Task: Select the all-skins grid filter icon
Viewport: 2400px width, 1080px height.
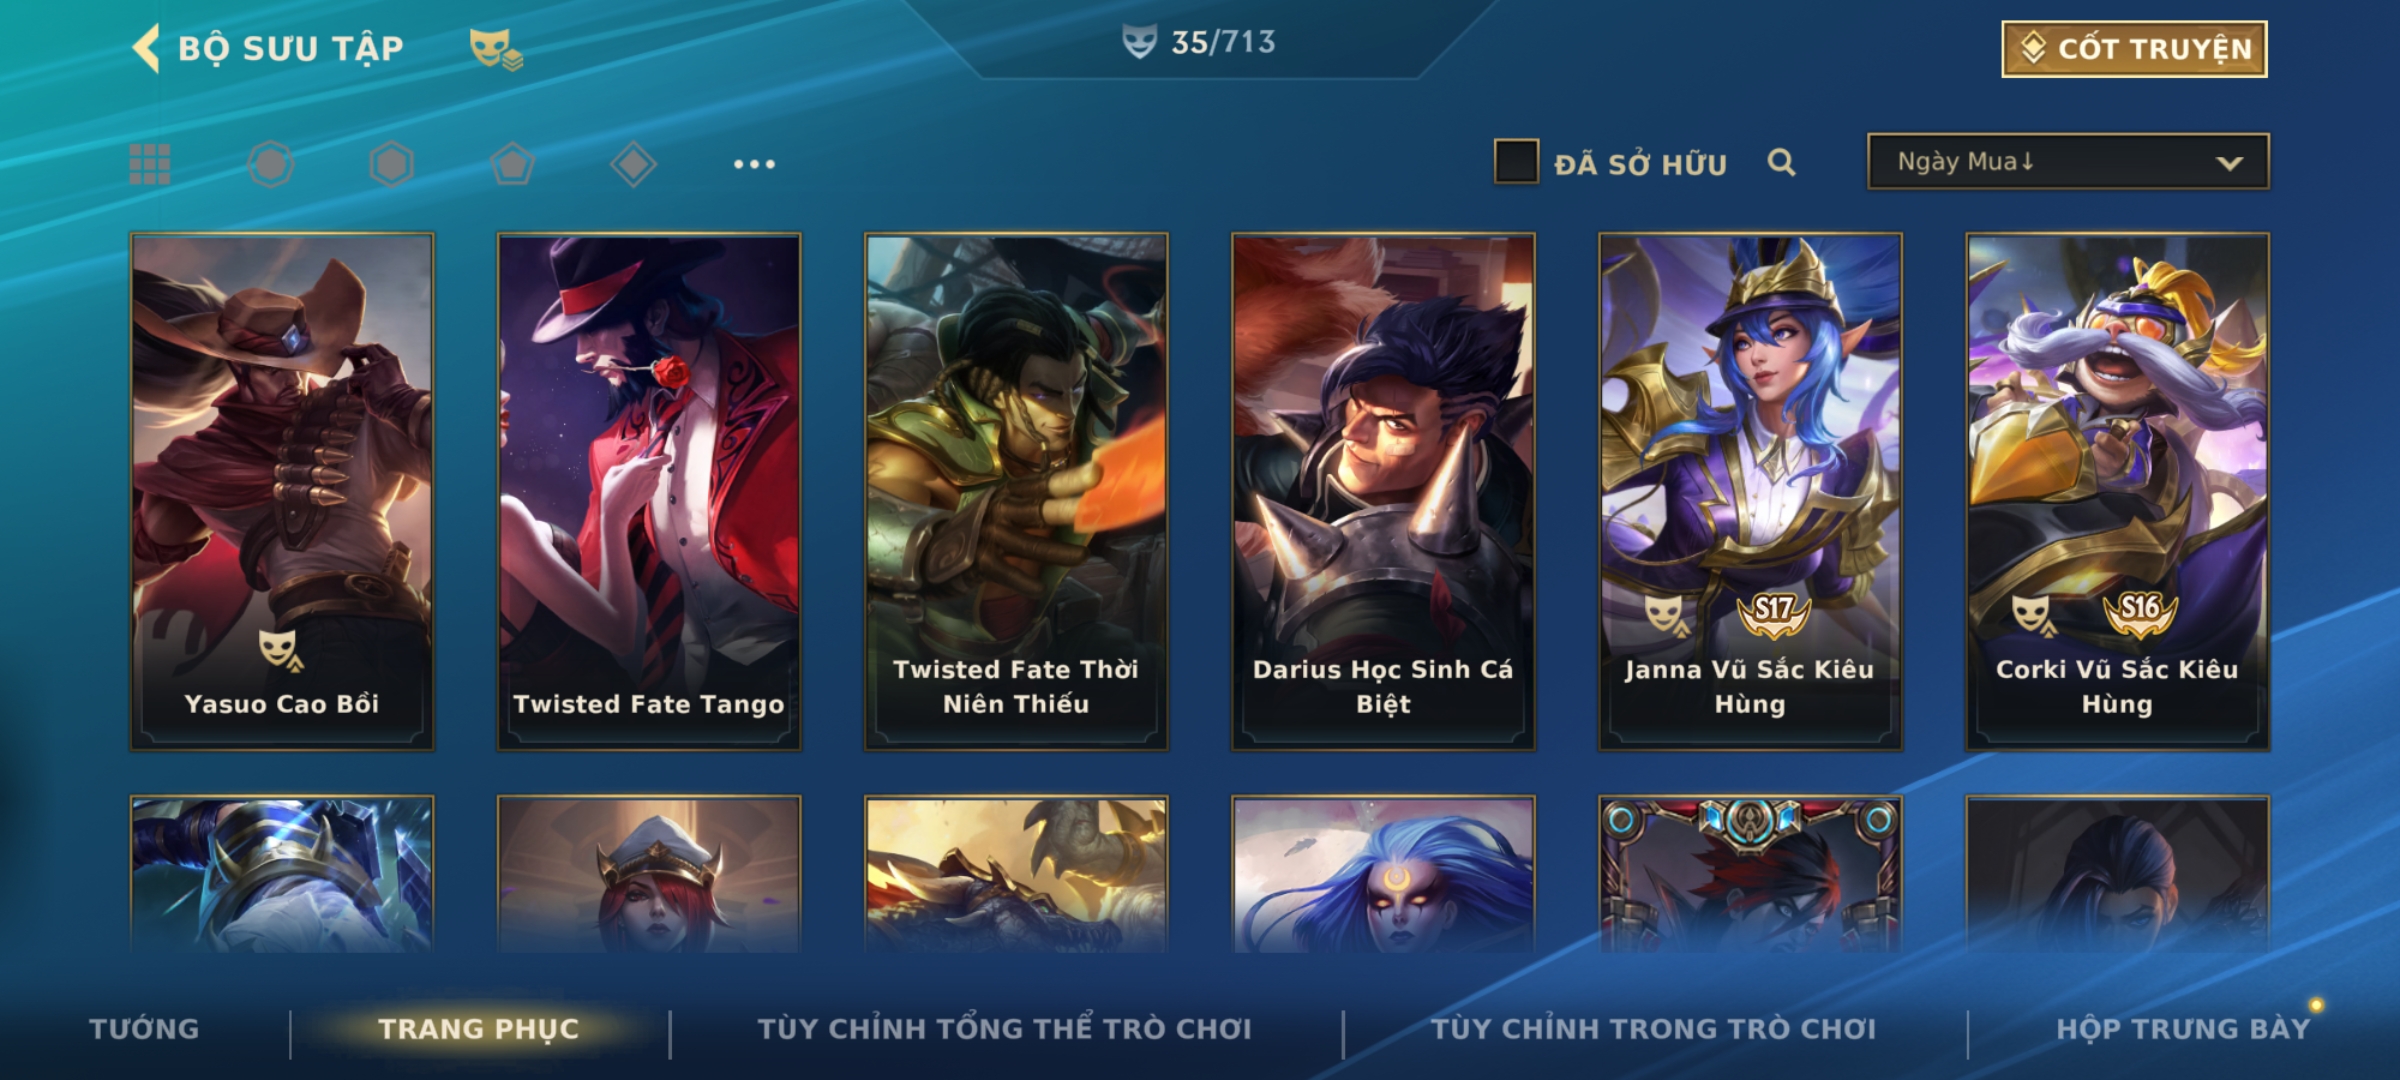Action: 150,164
